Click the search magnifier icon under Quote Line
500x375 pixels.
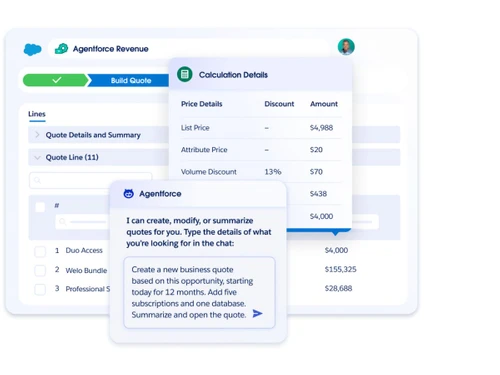click(x=37, y=180)
